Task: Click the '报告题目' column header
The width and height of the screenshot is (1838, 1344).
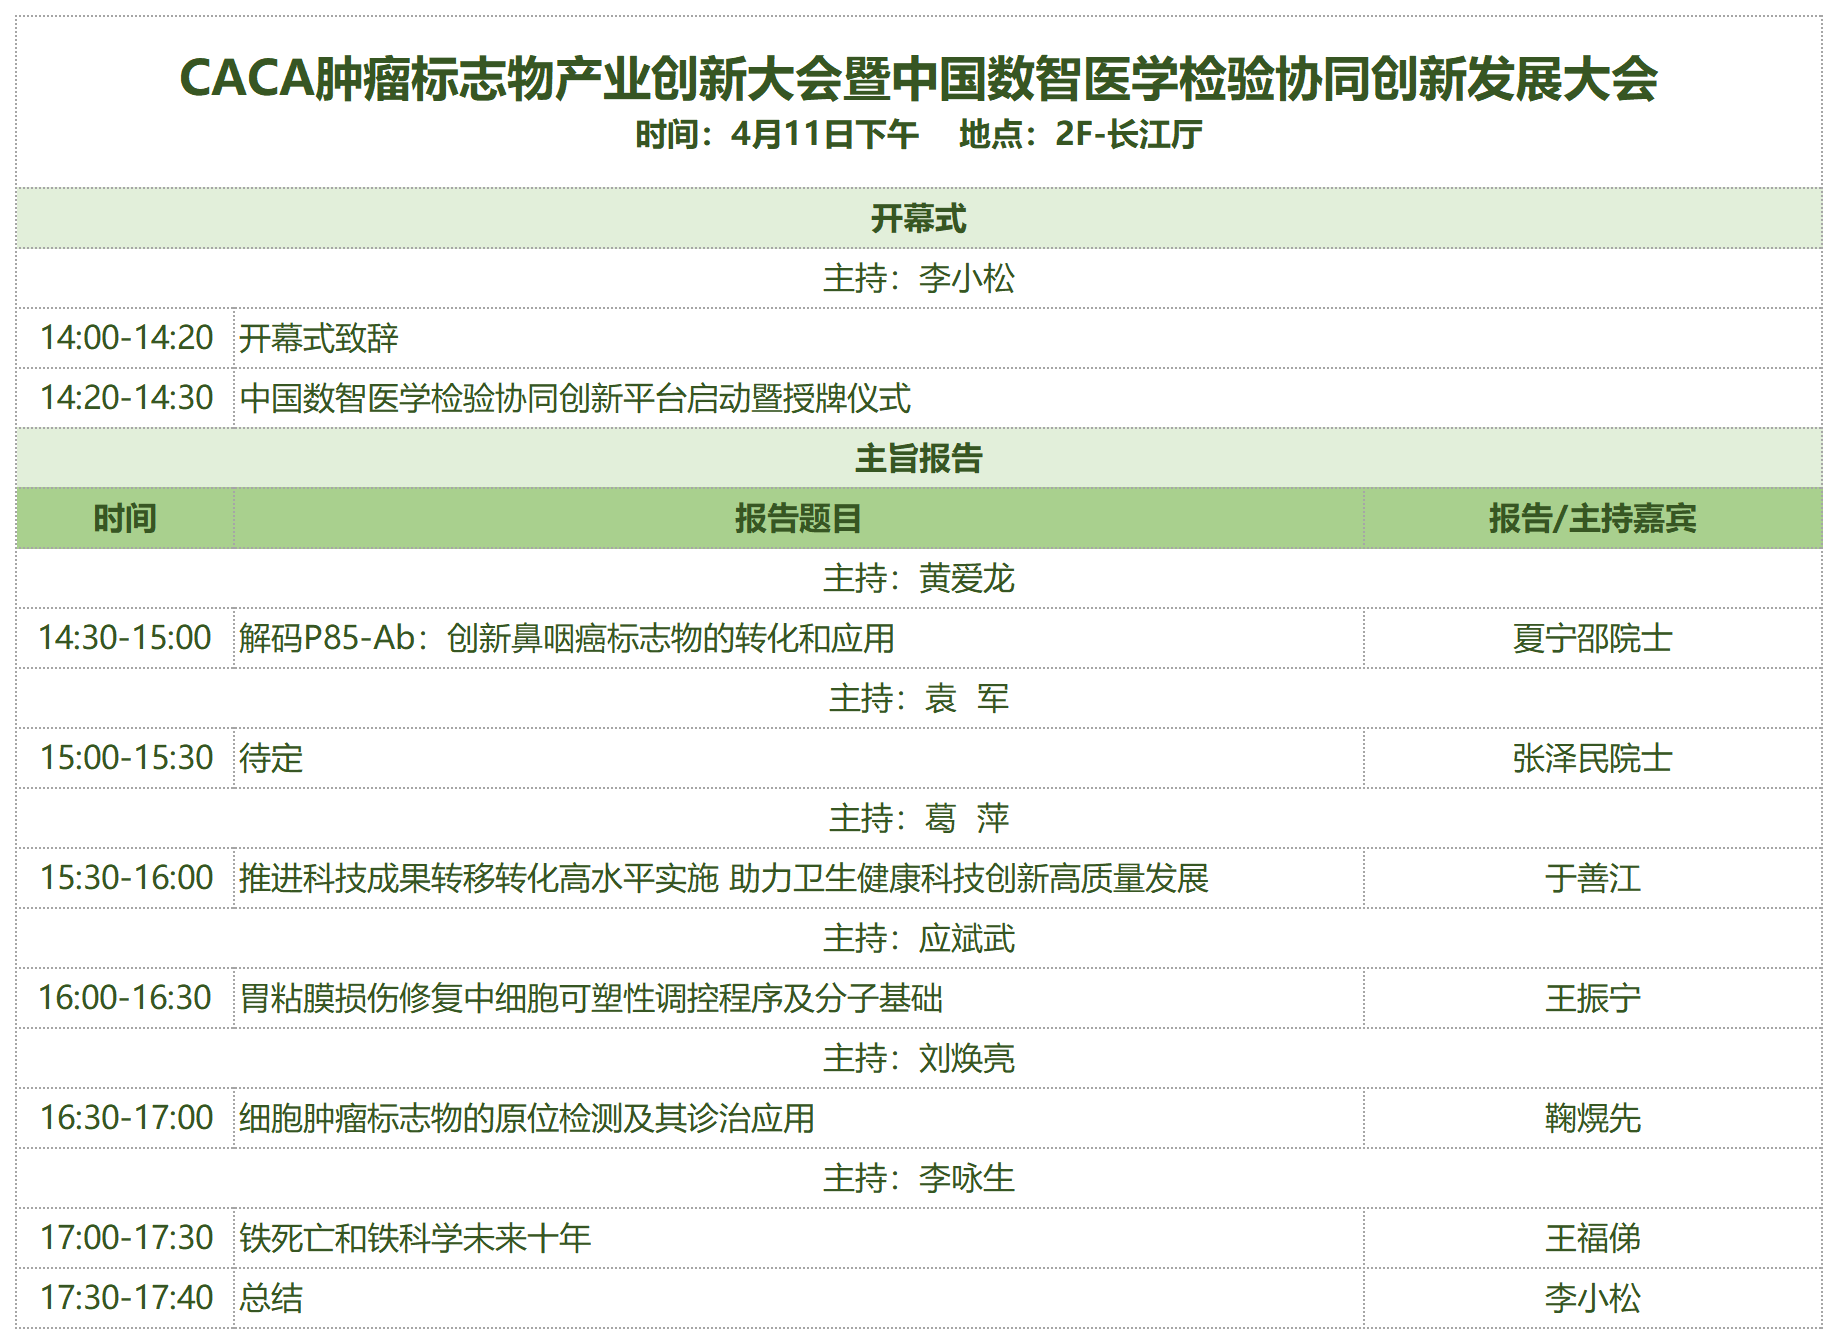Action: (x=798, y=518)
